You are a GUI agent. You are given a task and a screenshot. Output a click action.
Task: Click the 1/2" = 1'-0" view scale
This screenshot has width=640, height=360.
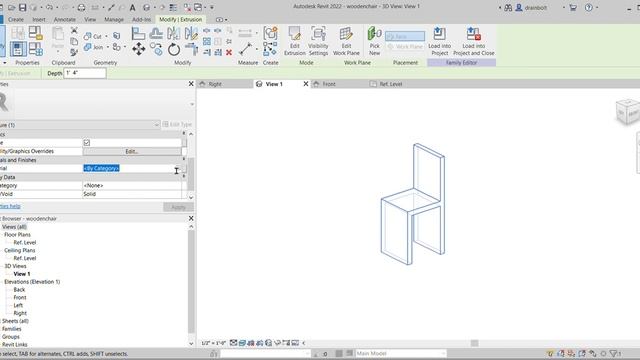point(213,343)
